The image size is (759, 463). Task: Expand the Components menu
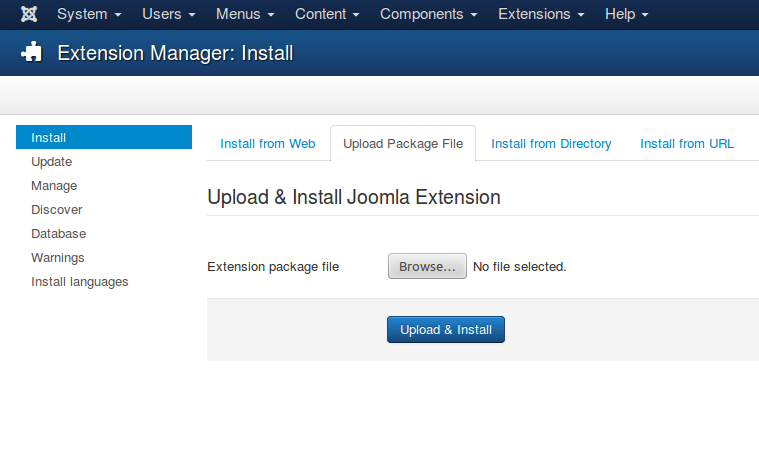coord(428,14)
